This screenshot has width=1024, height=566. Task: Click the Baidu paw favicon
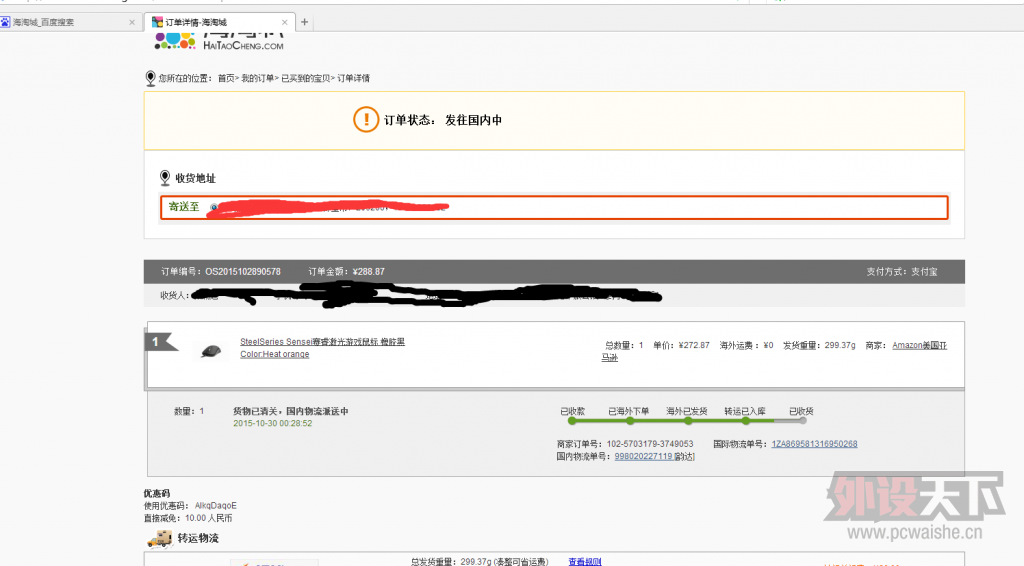[x=5, y=22]
